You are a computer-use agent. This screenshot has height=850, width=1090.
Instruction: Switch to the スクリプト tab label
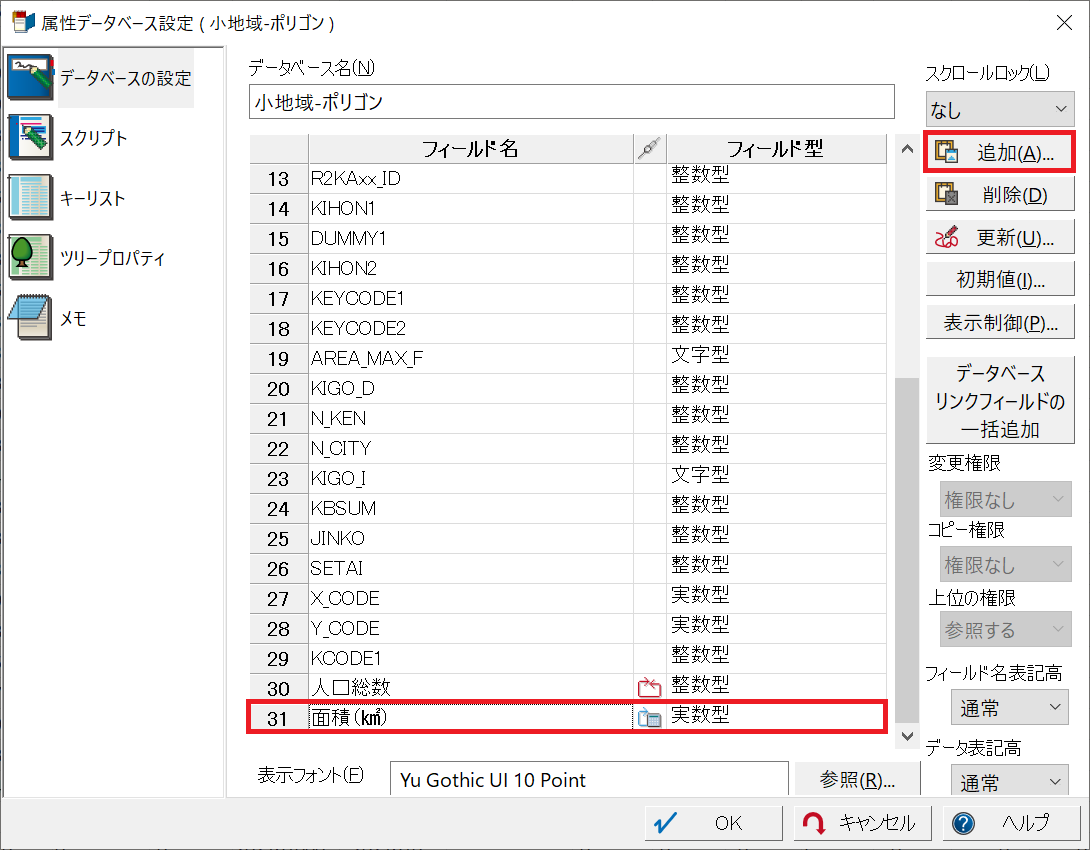(94, 138)
